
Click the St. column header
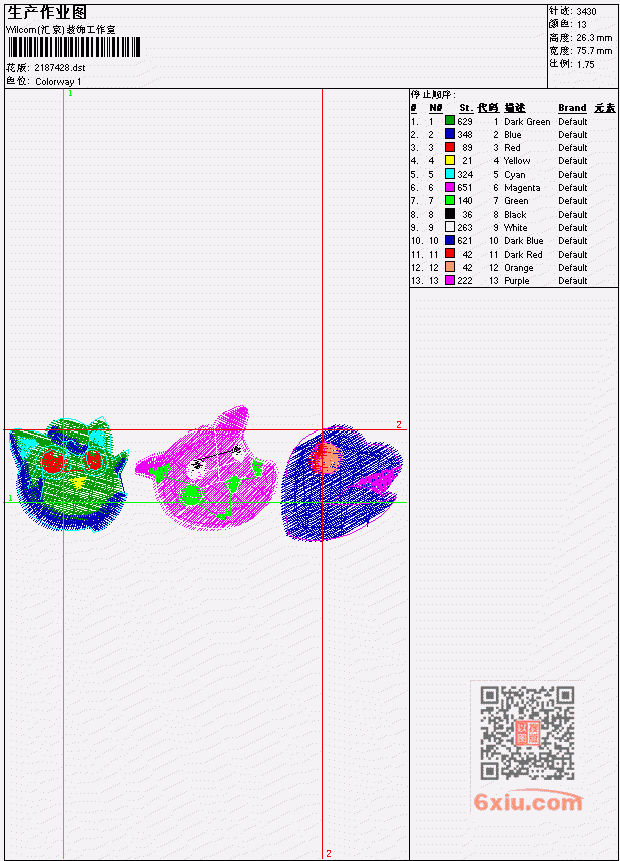[x=466, y=108]
